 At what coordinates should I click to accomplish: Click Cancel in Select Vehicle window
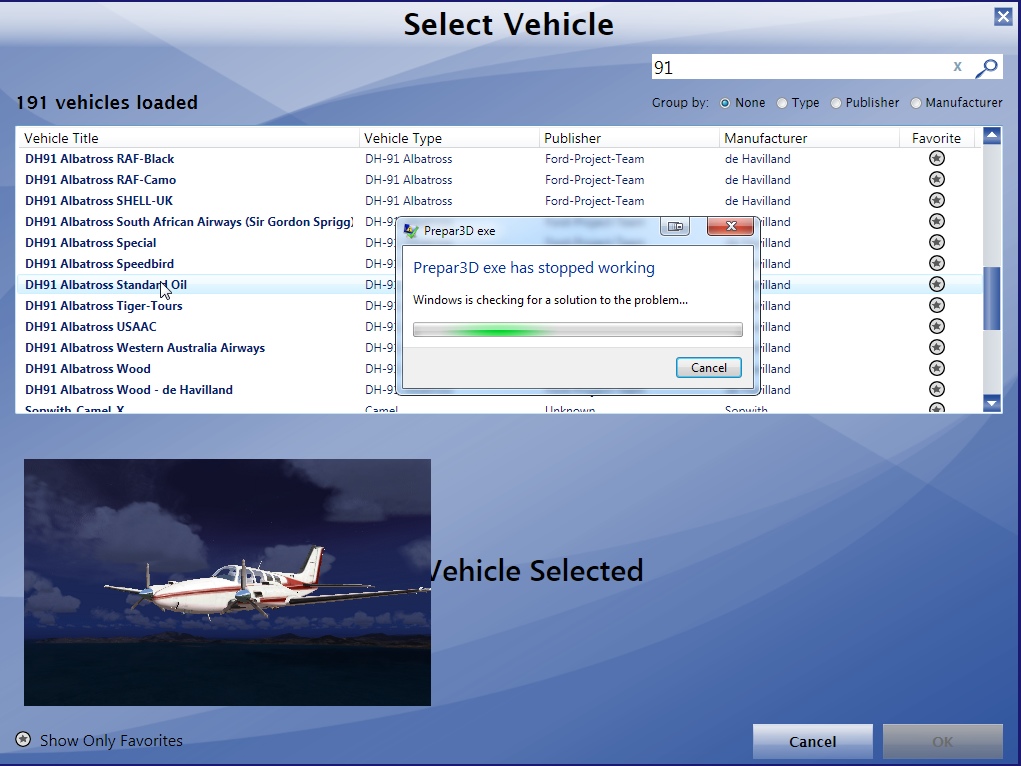click(813, 742)
